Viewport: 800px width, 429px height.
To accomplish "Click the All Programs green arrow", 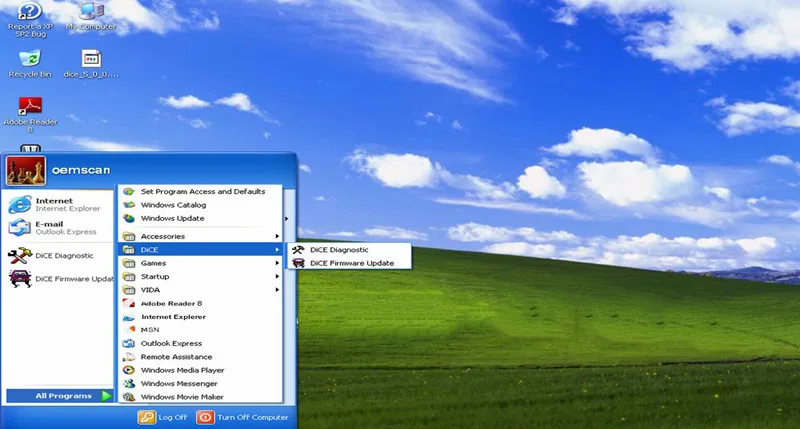I will coord(106,396).
